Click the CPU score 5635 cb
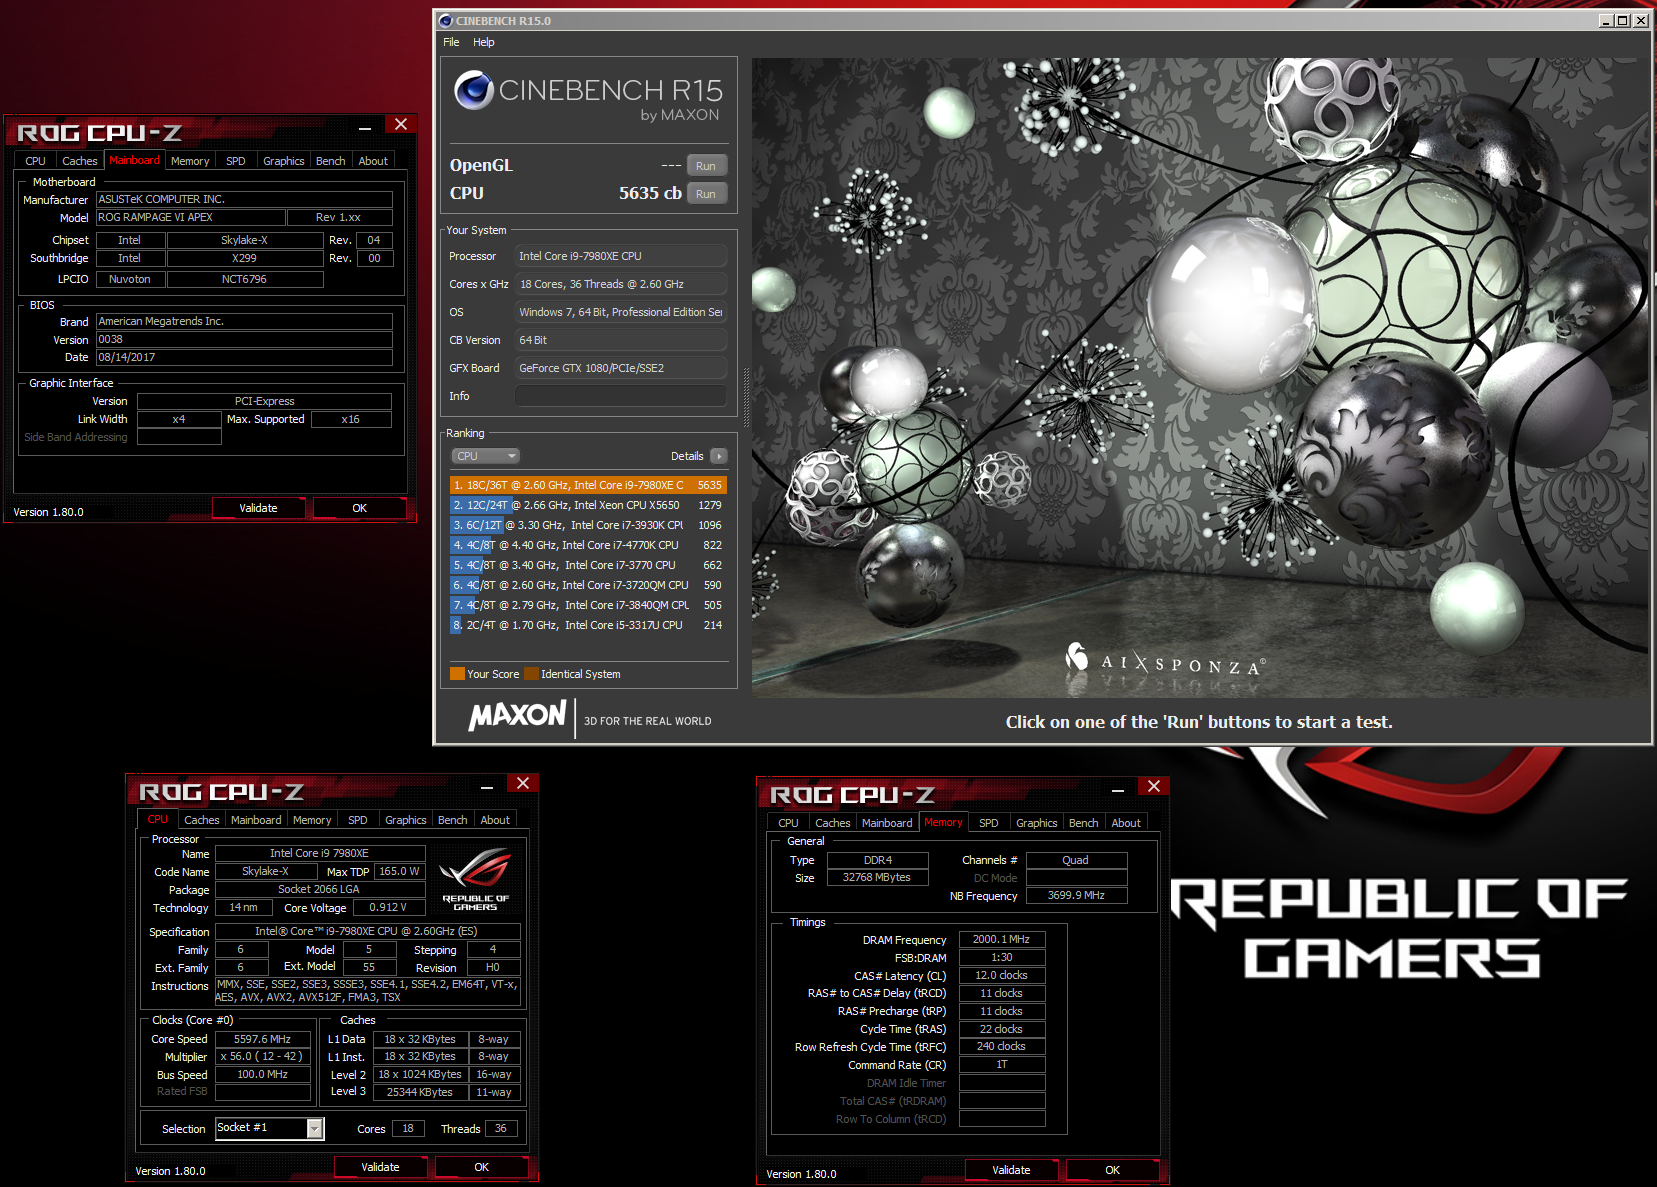Viewport: 1657px width, 1187px height. 650,193
